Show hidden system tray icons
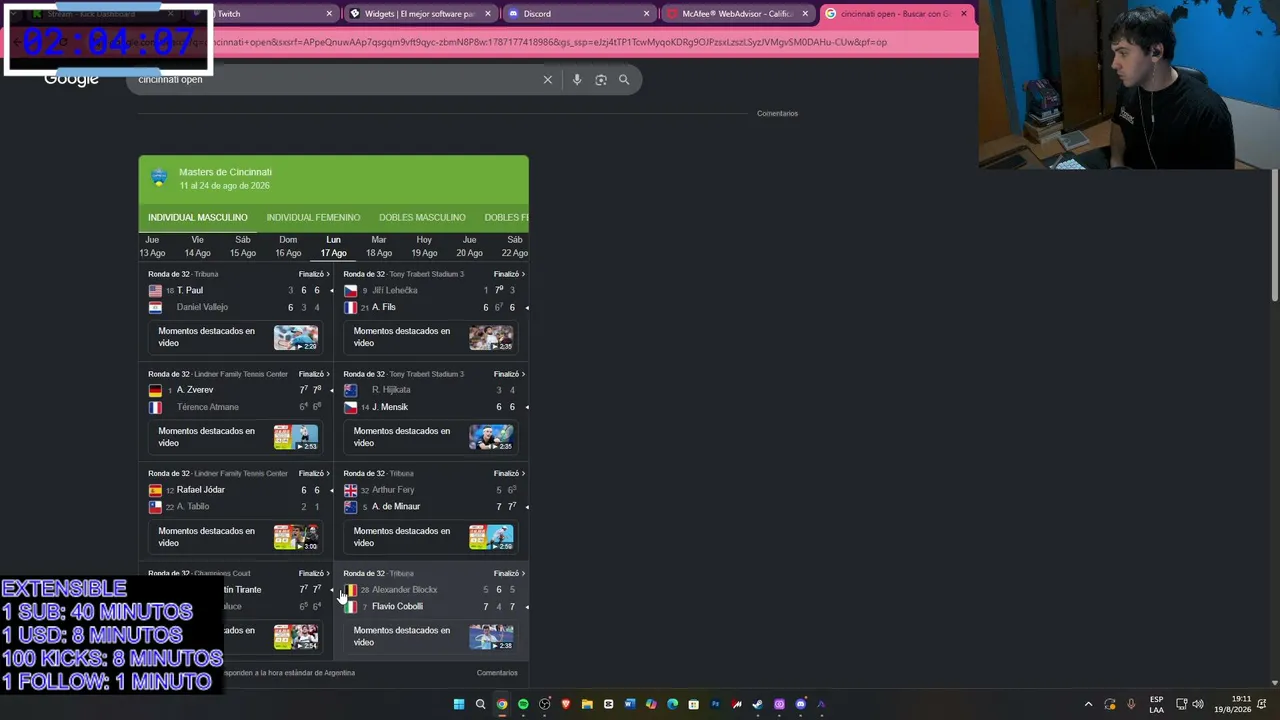This screenshot has height=720, width=1280. [x=1089, y=704]
